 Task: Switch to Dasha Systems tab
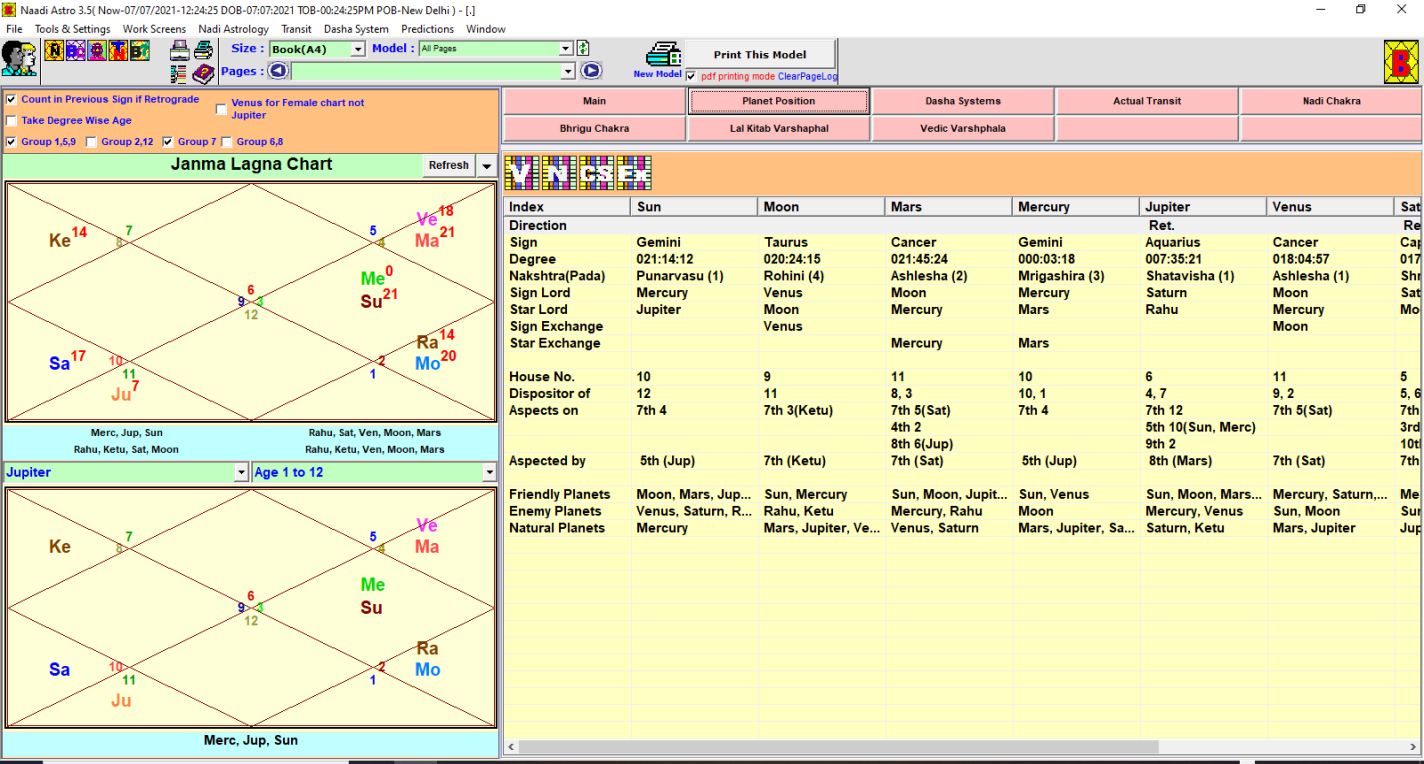pyautogui.click(x=963, y=101)
